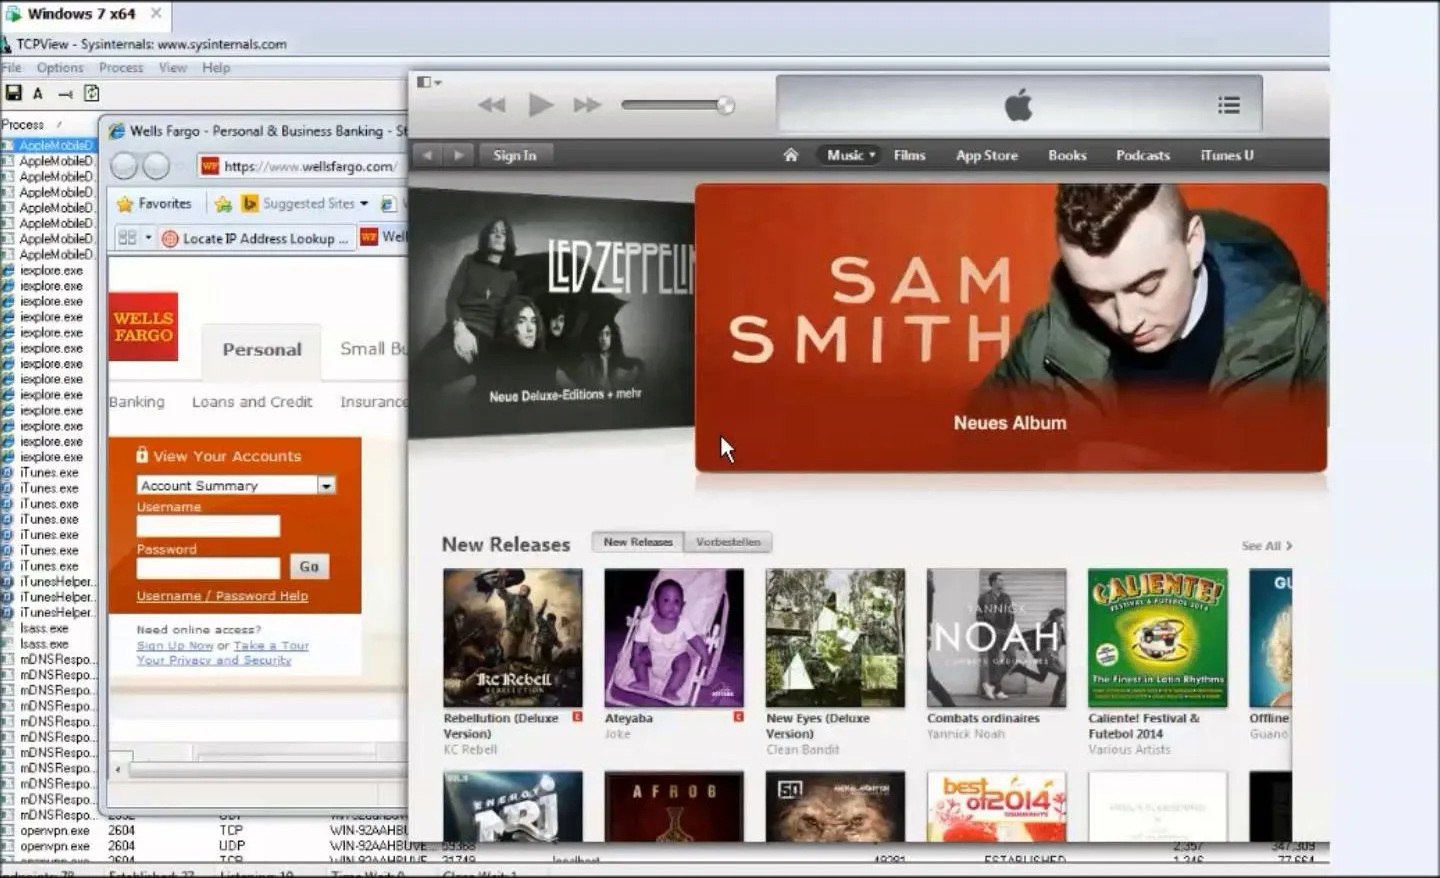Open the Username / Password Help link
This screenshot has width=1440, height=878.
point(222,596)
